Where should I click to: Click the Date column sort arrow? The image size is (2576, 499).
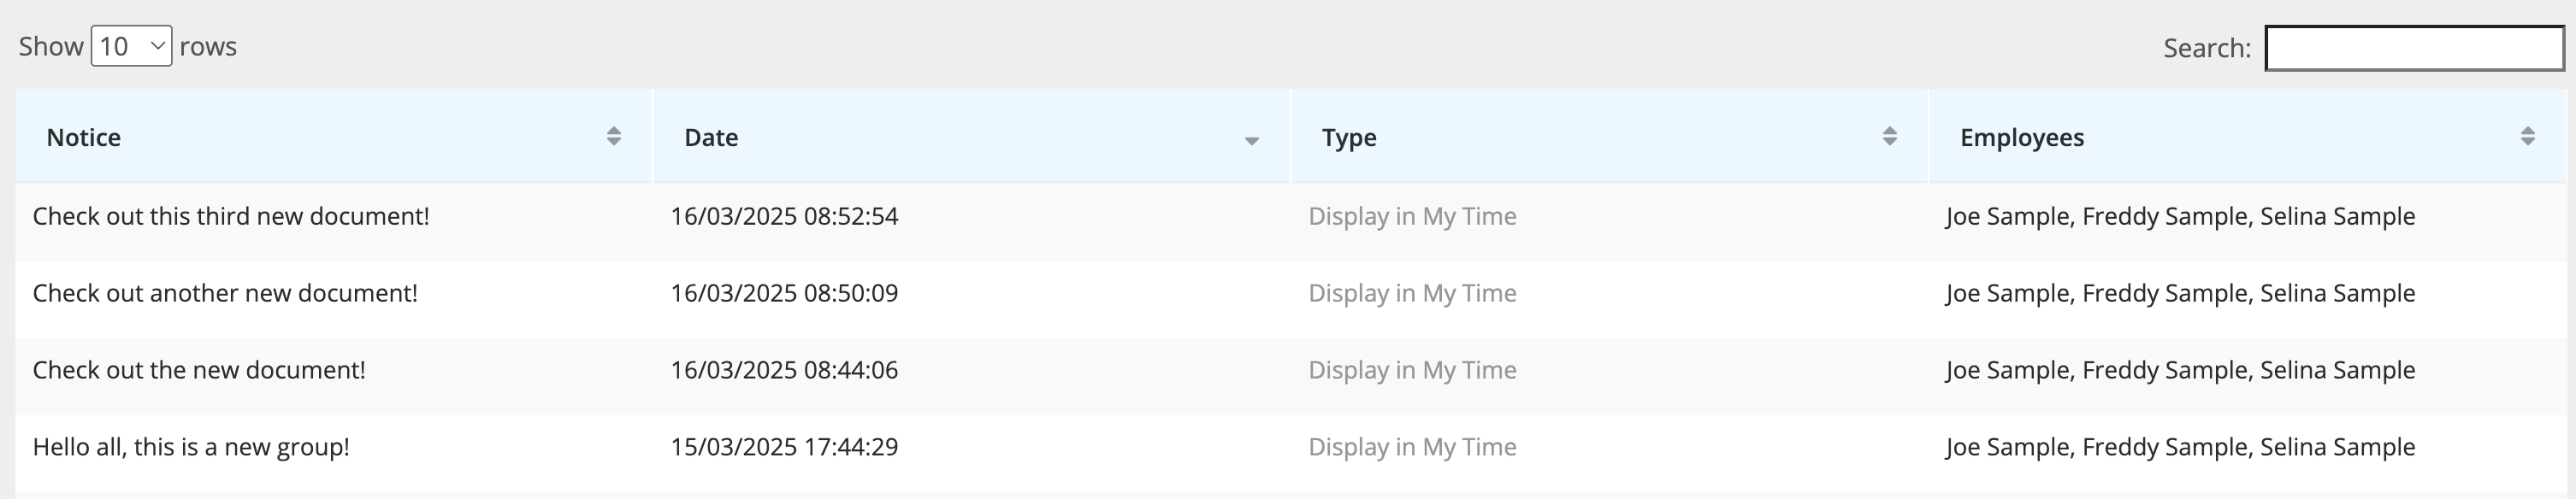coord(1251,140)
